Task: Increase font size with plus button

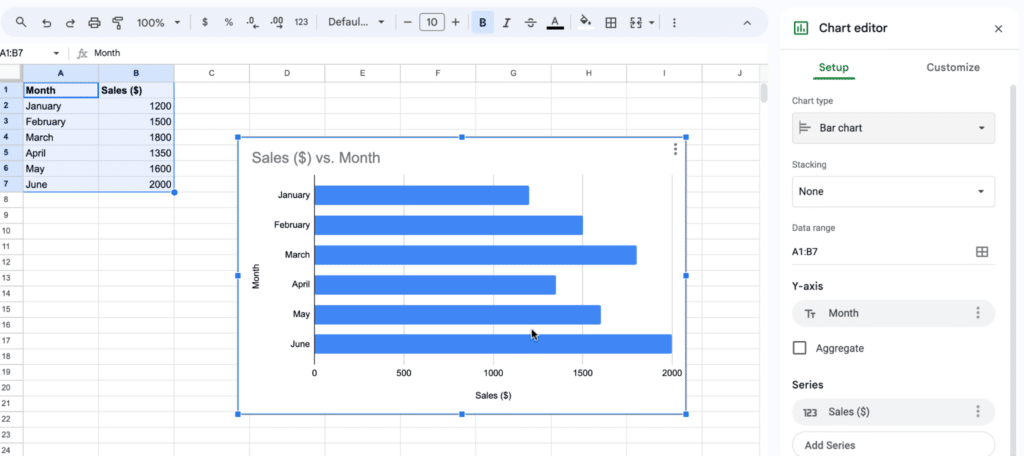Action: (456, 22)
